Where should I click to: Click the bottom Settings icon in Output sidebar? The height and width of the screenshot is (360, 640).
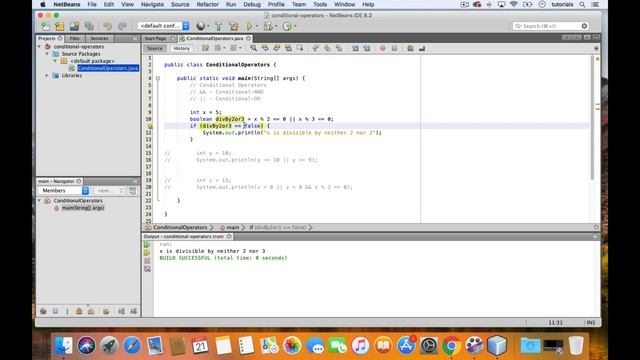point(147,269)
